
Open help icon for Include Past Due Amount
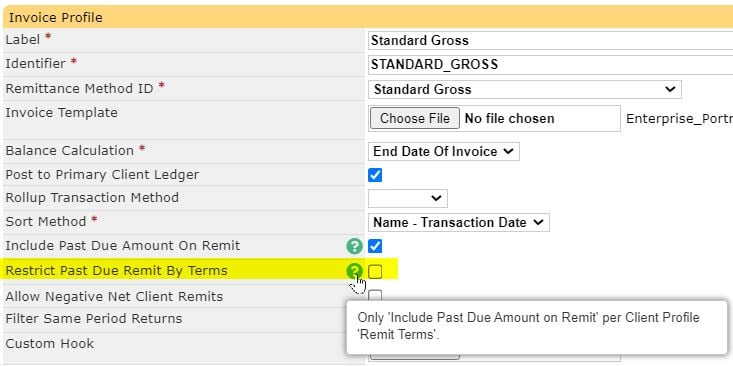pos(354,246)
